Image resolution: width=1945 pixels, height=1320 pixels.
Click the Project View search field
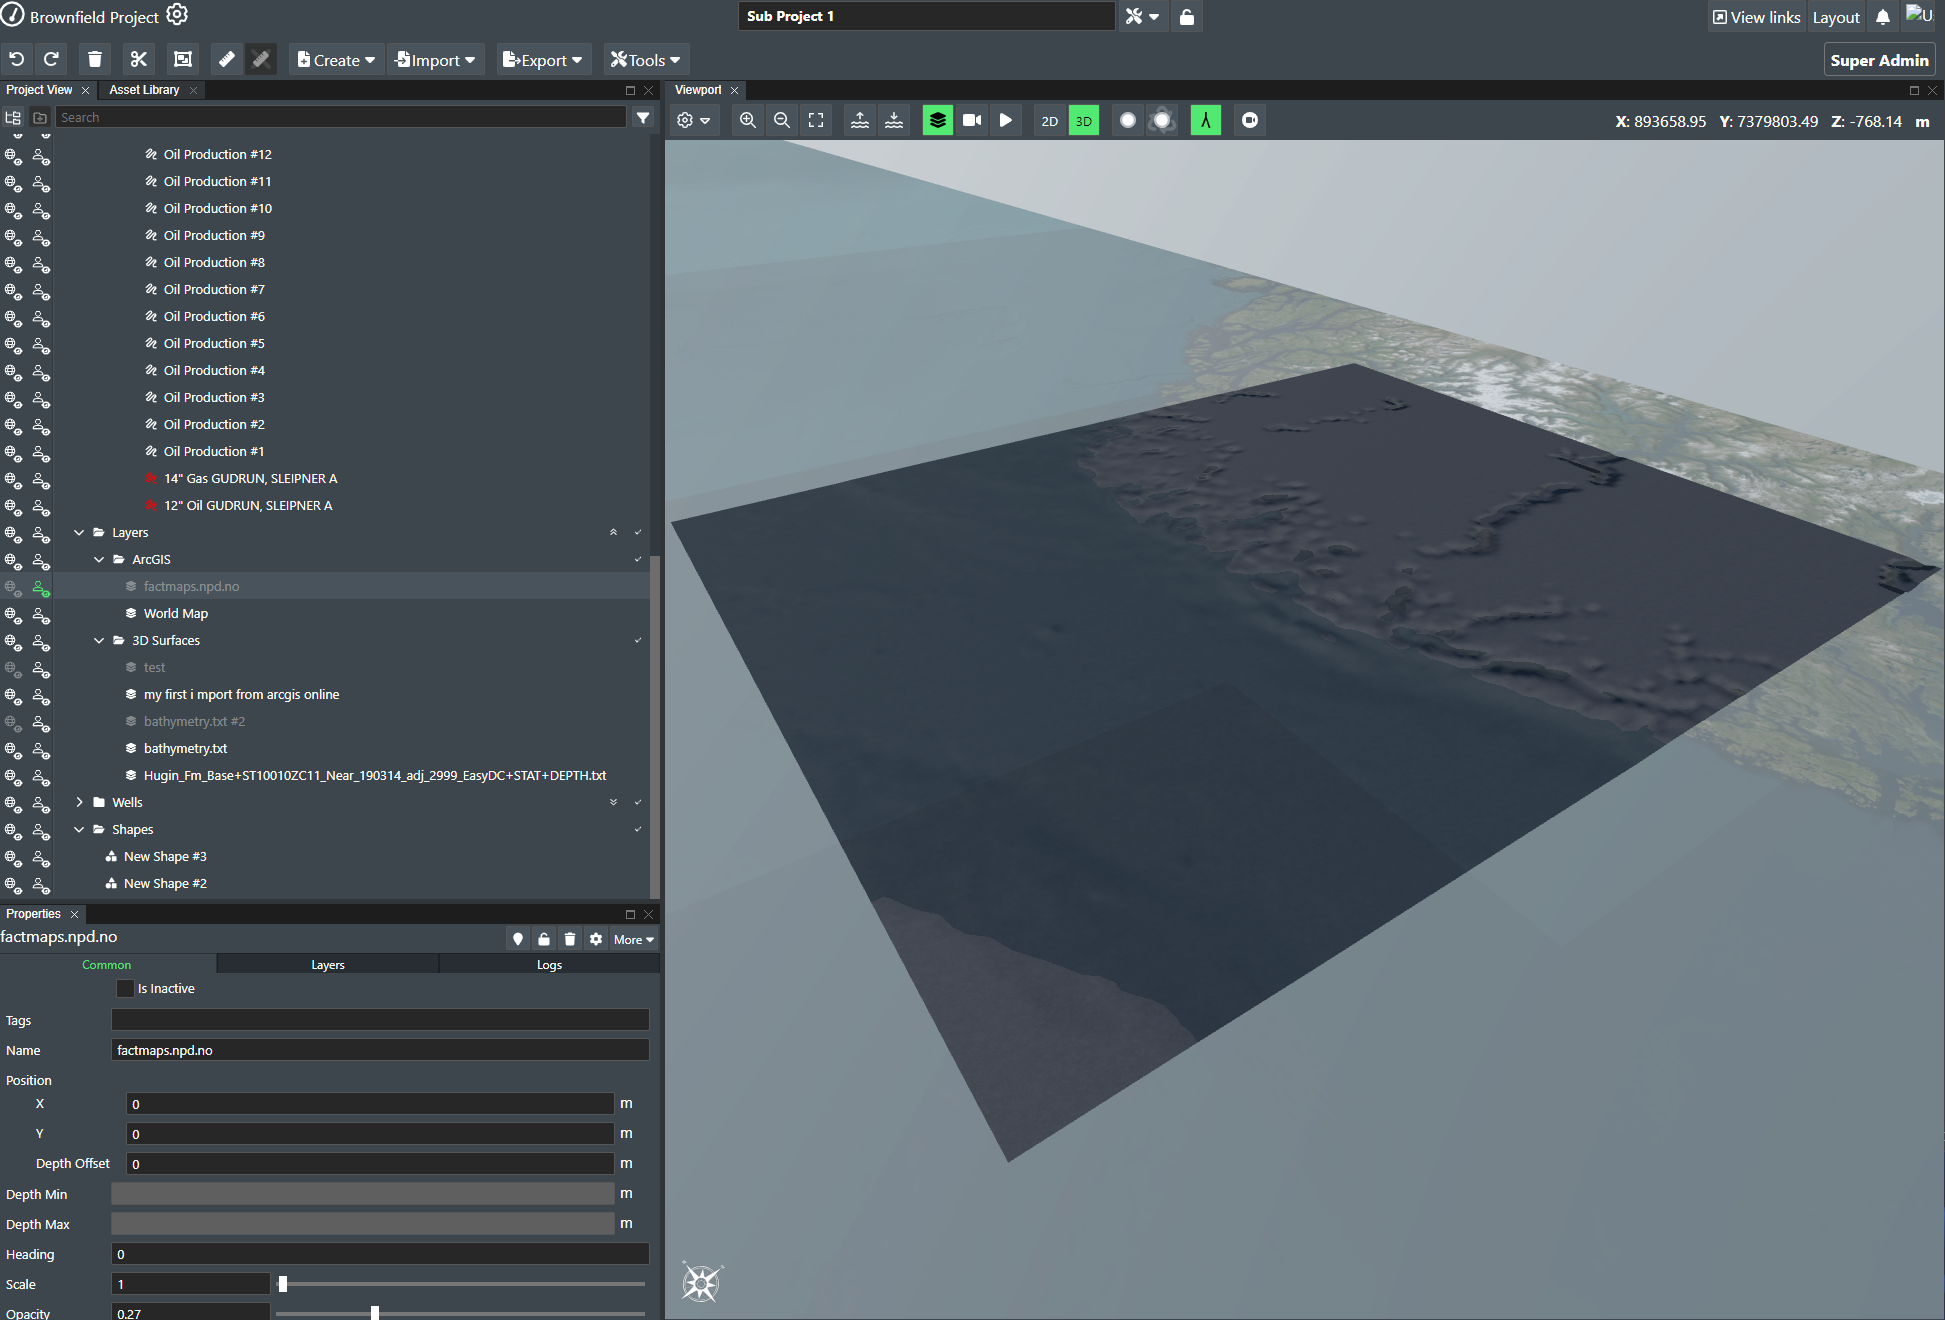[x=341, y=118]
